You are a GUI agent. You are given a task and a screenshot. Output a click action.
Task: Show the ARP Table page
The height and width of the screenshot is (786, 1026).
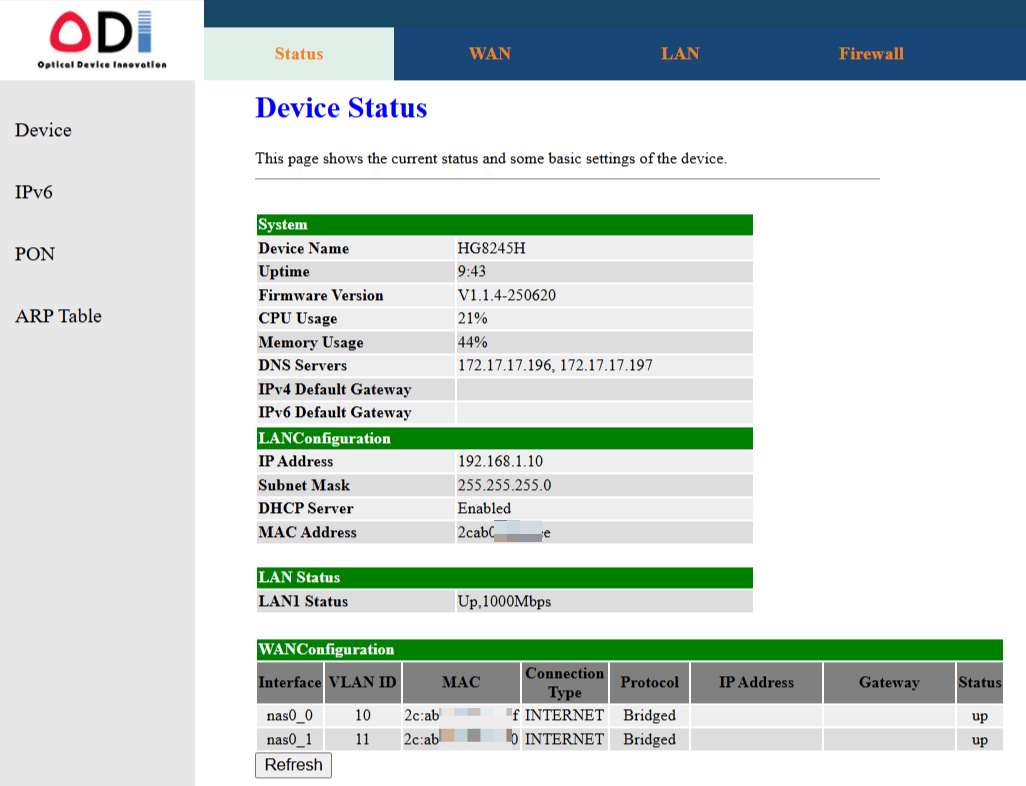click(x=58, y=316)
